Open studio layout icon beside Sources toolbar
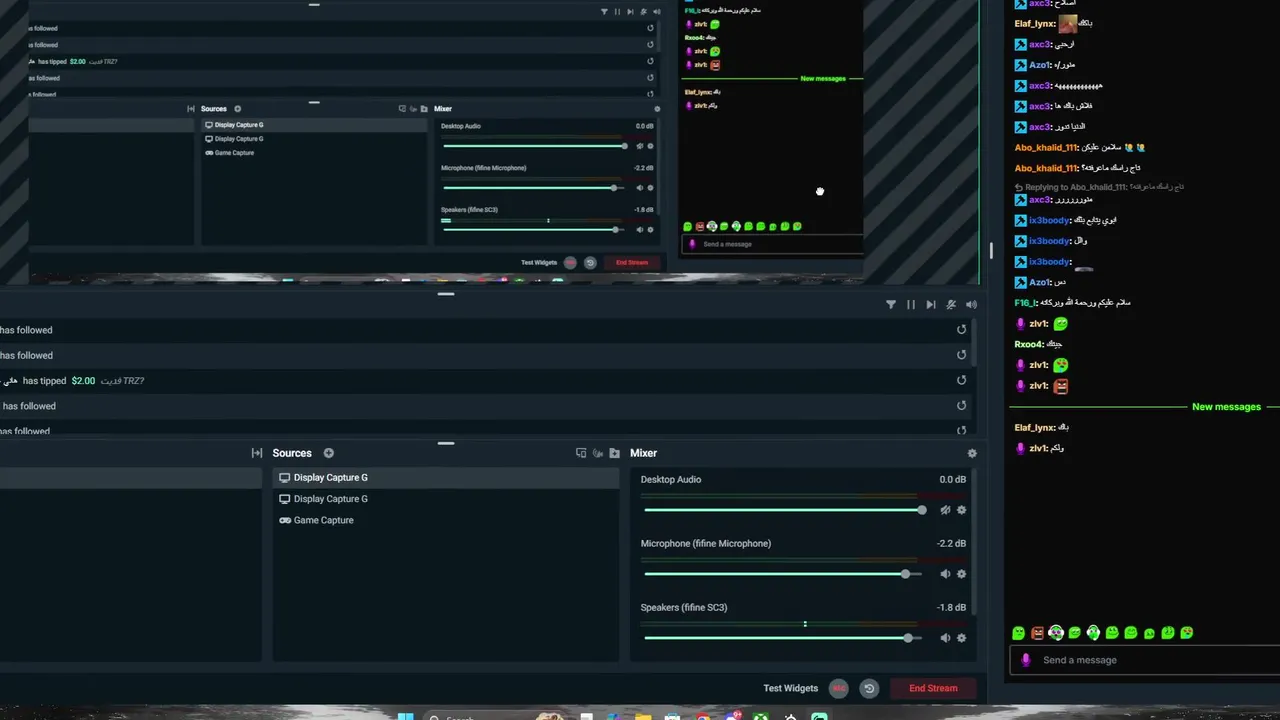 (x=581, y=453)
